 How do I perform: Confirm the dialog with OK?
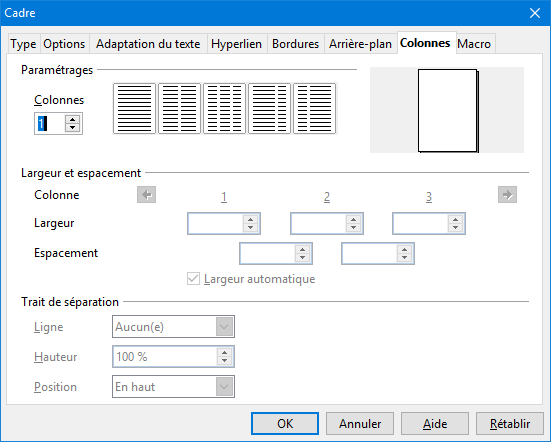(x=285, y=423)
